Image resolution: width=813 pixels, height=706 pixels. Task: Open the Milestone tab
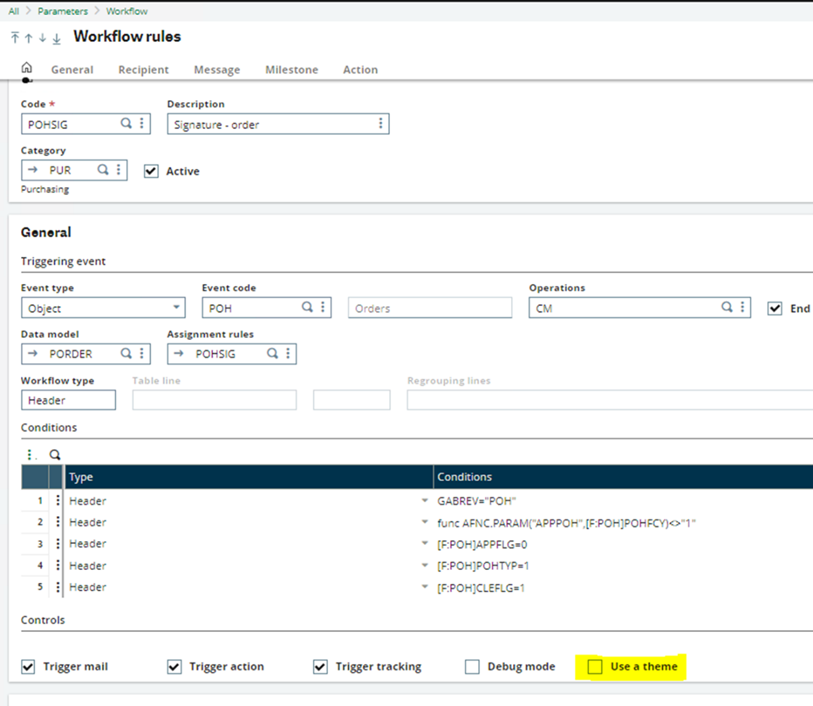[291, 70]
